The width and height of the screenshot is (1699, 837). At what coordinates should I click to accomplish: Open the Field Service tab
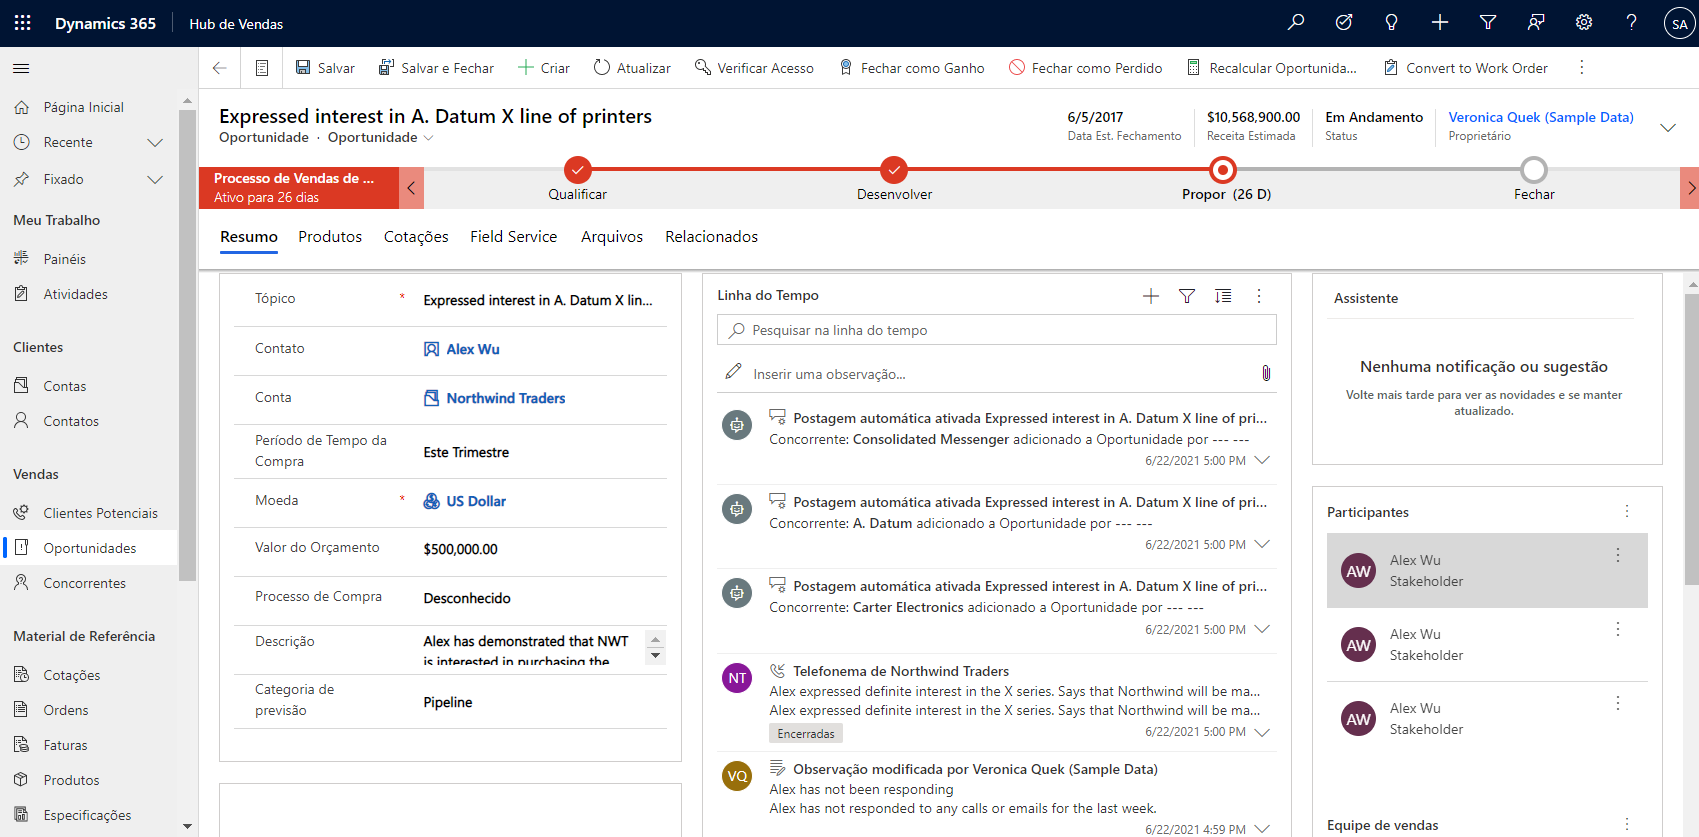[x=513, y=237]
